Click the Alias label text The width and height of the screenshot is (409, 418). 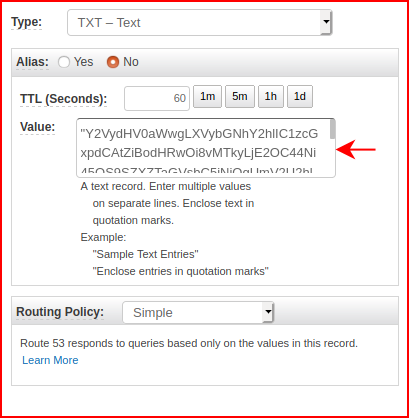click(x=32, y=62)
